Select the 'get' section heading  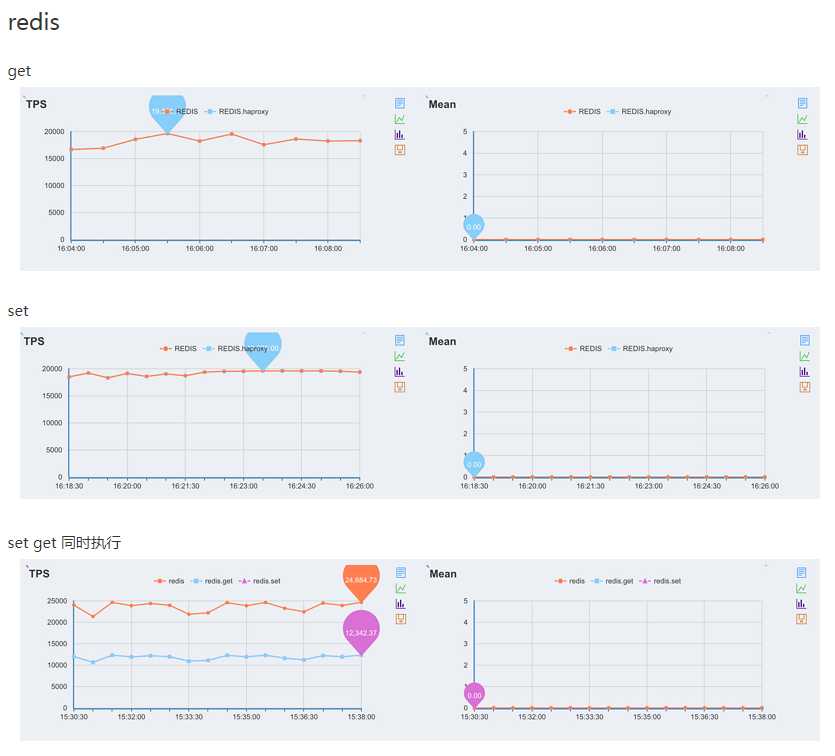[19, 71]
